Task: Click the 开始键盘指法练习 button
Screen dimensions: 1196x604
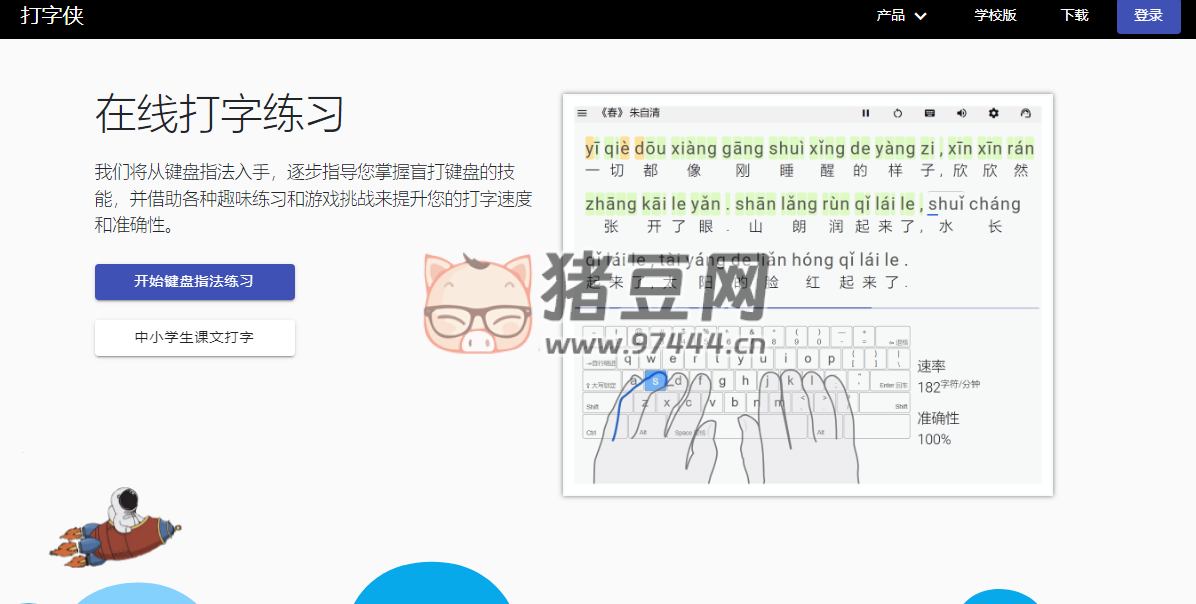Action: point(194,282)
